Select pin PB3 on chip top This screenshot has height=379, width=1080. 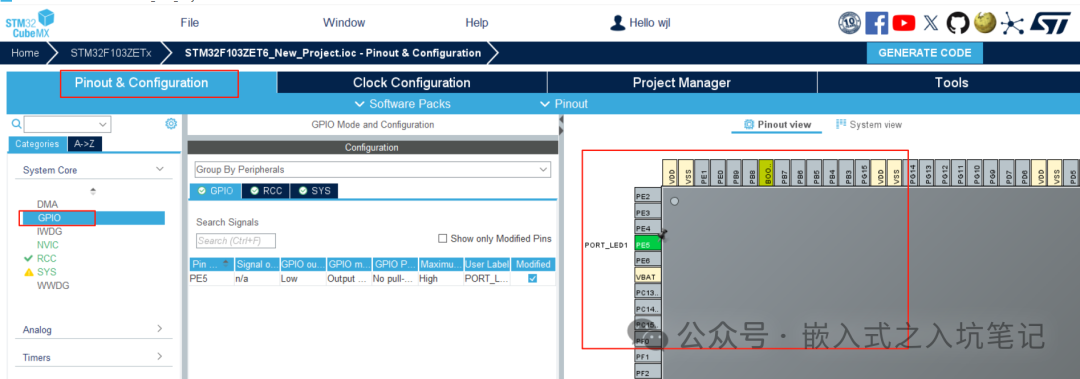pos(847,172)
